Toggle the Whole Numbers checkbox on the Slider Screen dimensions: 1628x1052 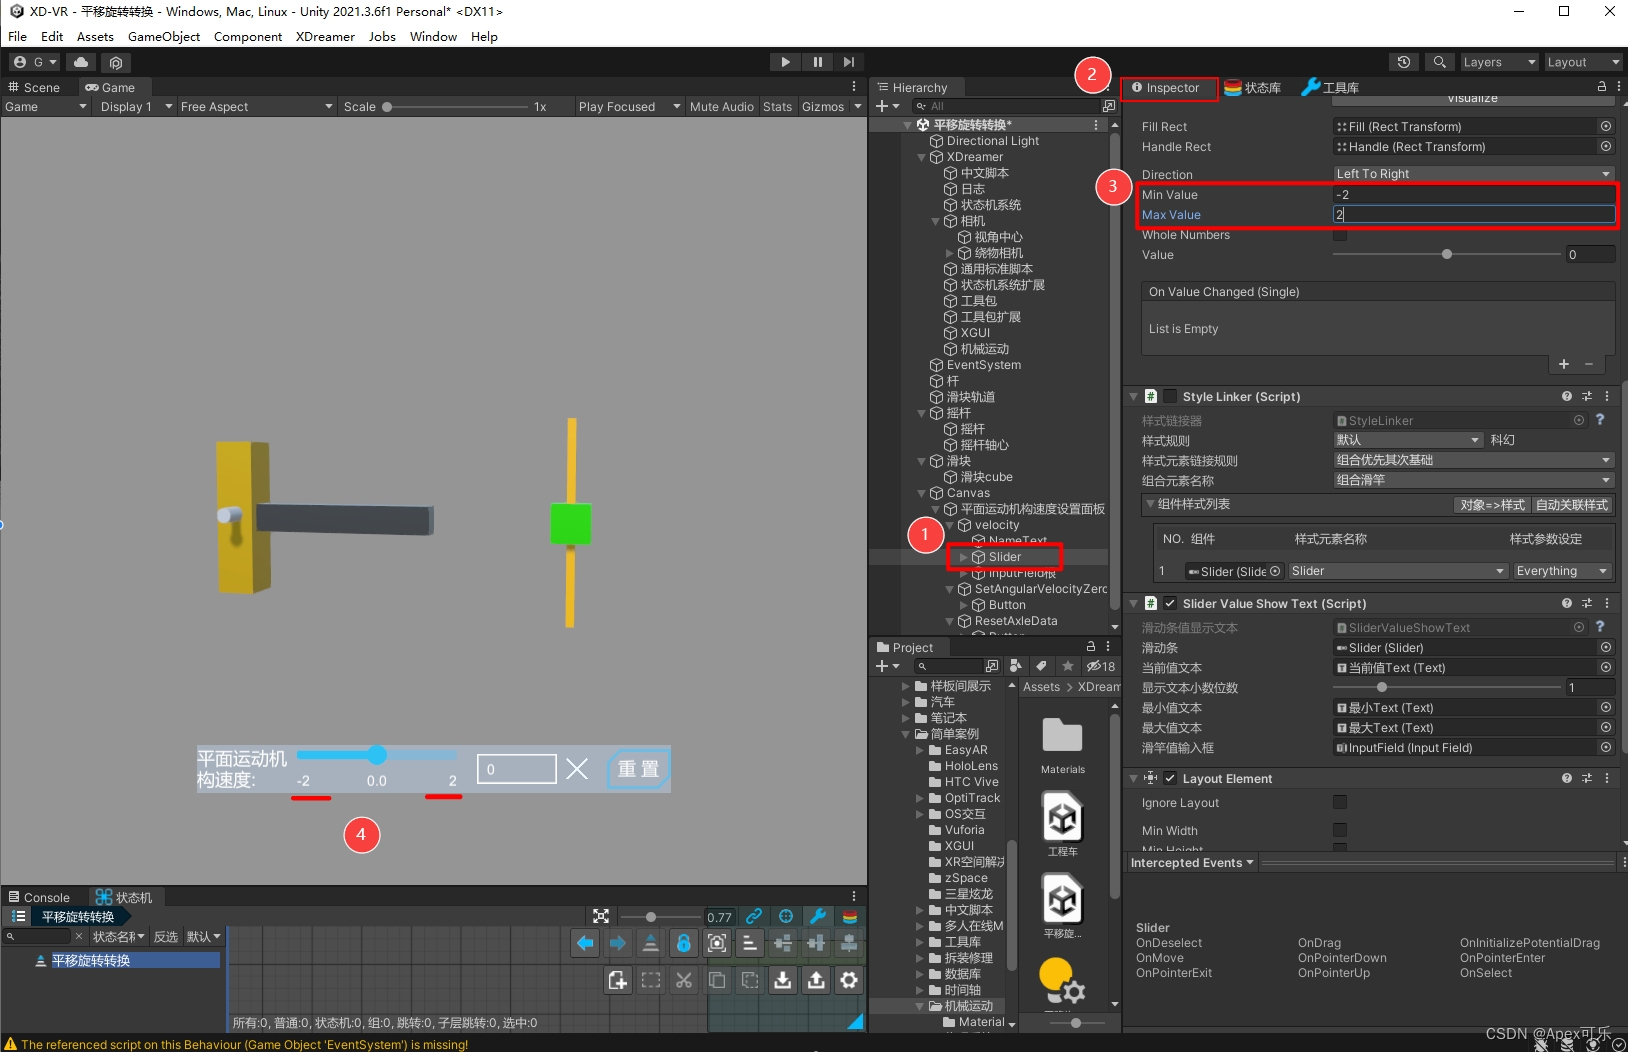pos(1341,234)
